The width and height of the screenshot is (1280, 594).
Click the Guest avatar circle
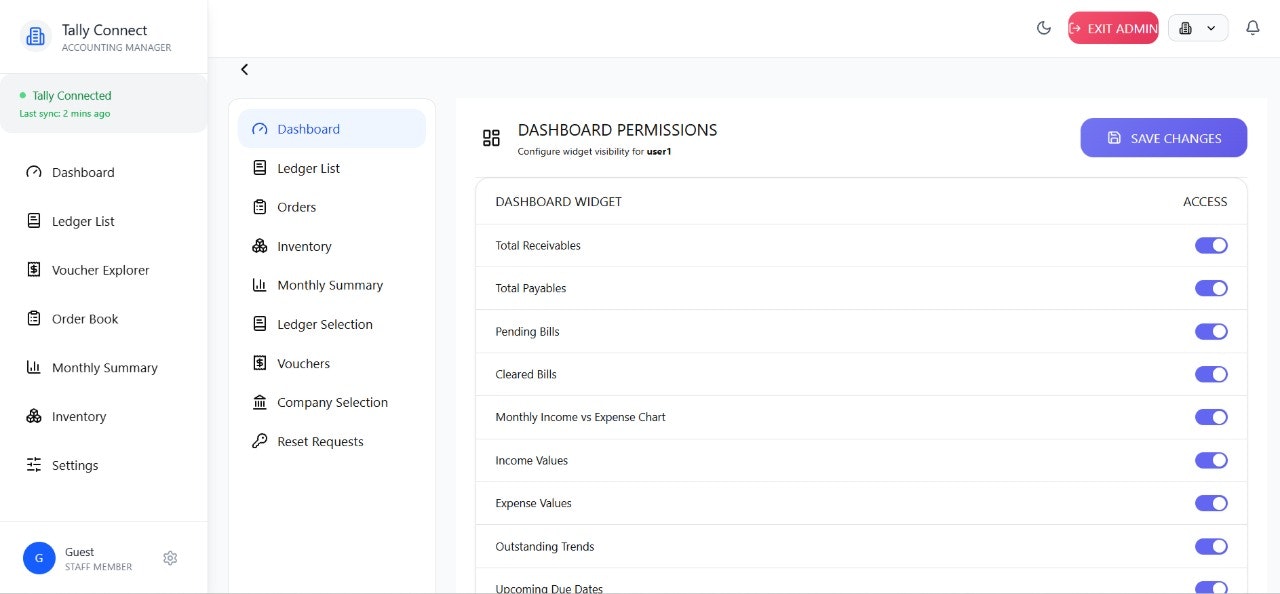pos(39,558)
